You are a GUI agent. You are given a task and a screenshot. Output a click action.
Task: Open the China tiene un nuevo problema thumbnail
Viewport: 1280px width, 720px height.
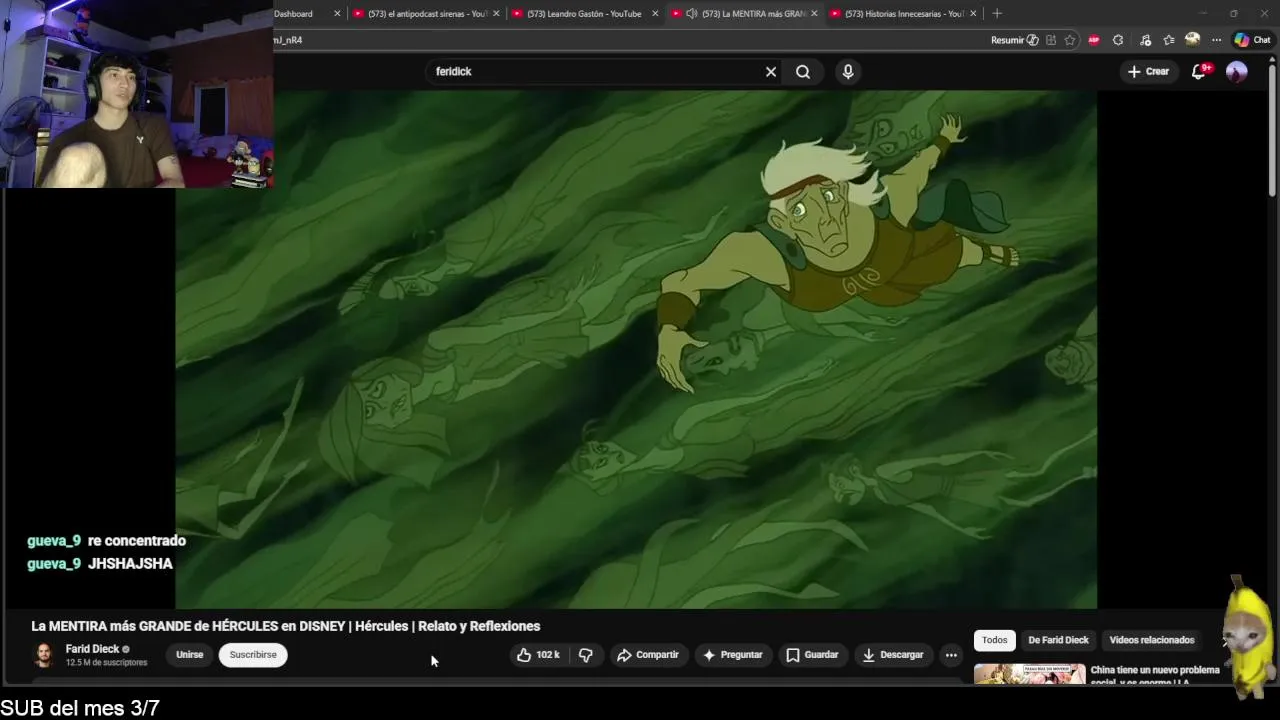click(x=1030, y=674)
